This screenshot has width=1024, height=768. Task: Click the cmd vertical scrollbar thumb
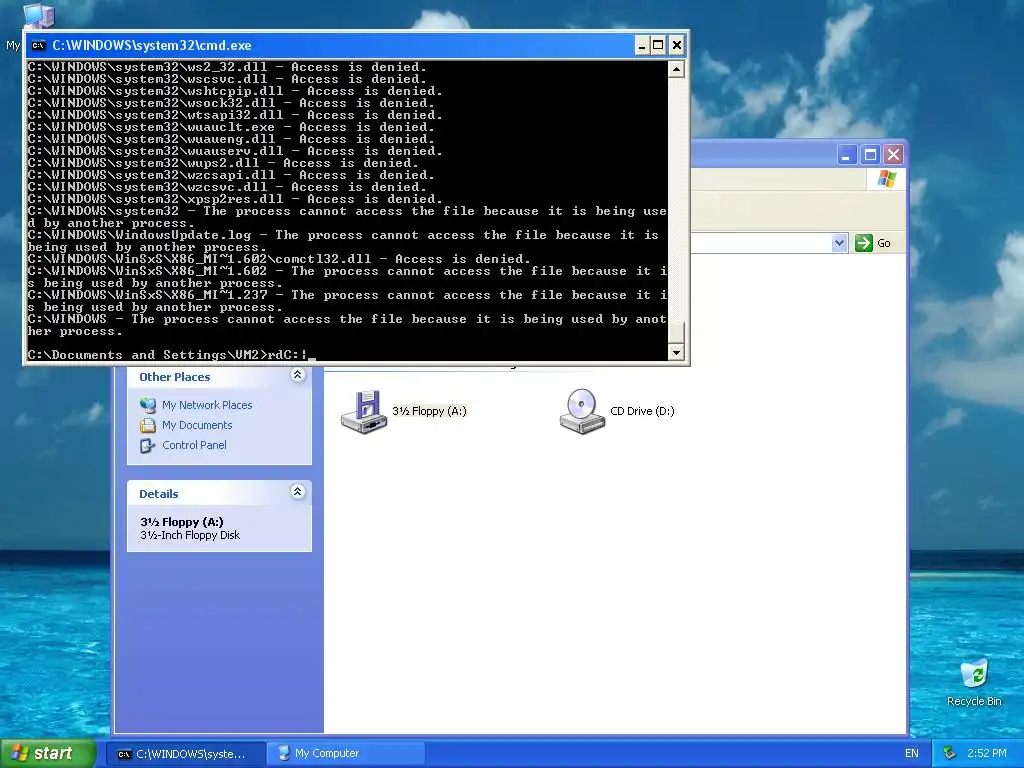pyautogui.click(x=676, y=332)
